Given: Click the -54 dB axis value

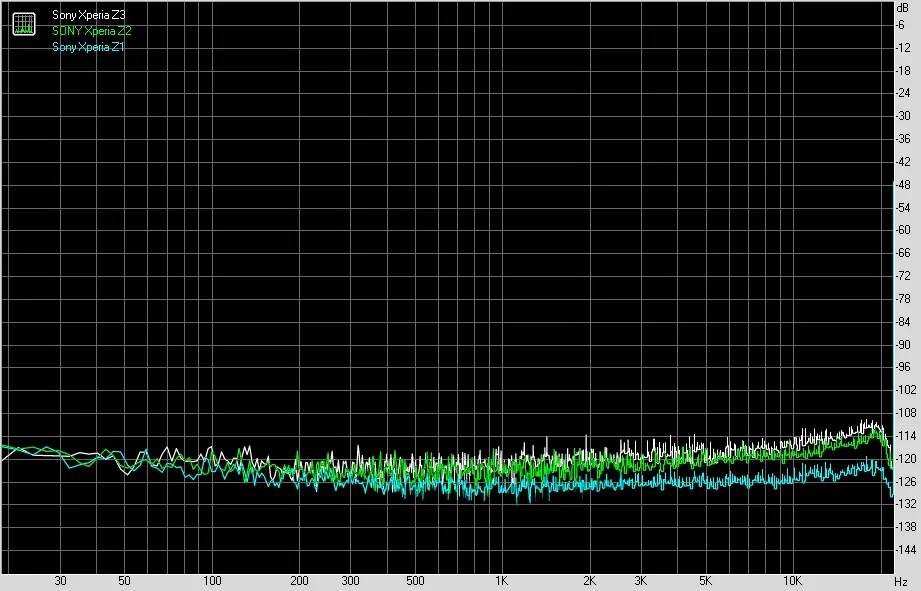Looking at the screenshot, I should point(903,207).
